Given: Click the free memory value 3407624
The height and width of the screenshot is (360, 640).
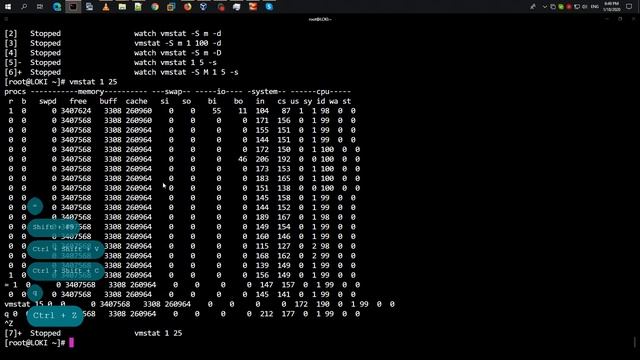Looking at the screenshot, I should (76, 111).
